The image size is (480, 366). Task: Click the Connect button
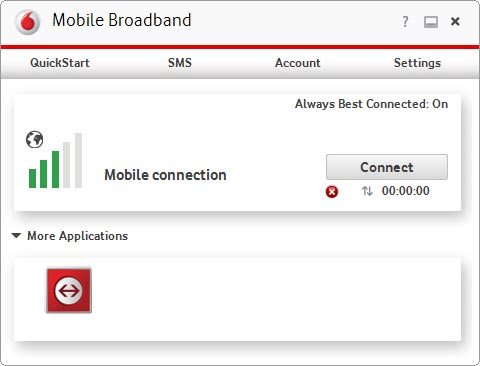[387, 167]
